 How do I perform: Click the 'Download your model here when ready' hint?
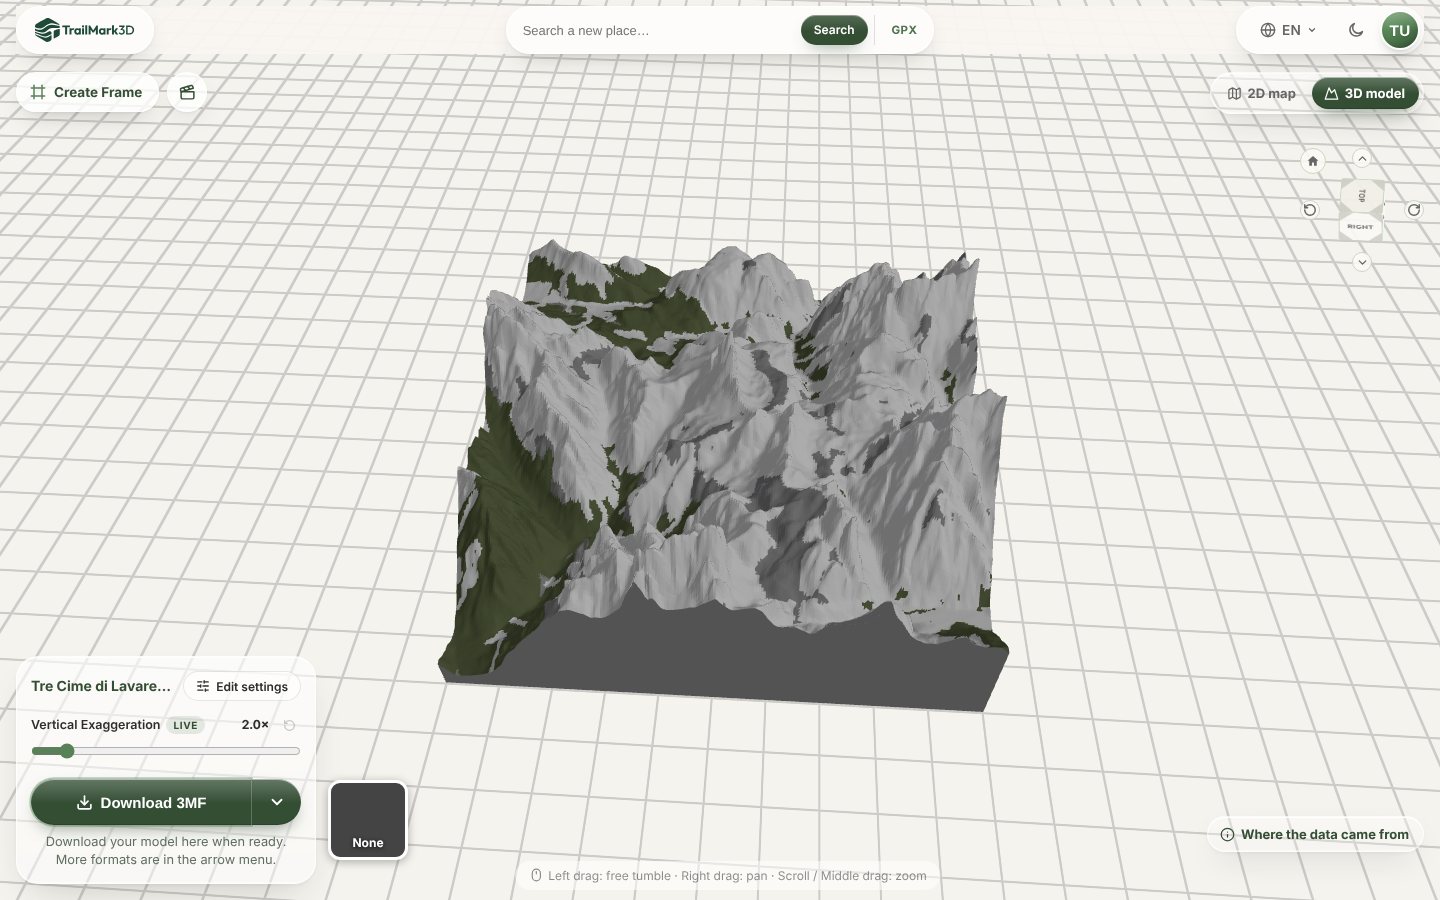click(x=166, y=850)
